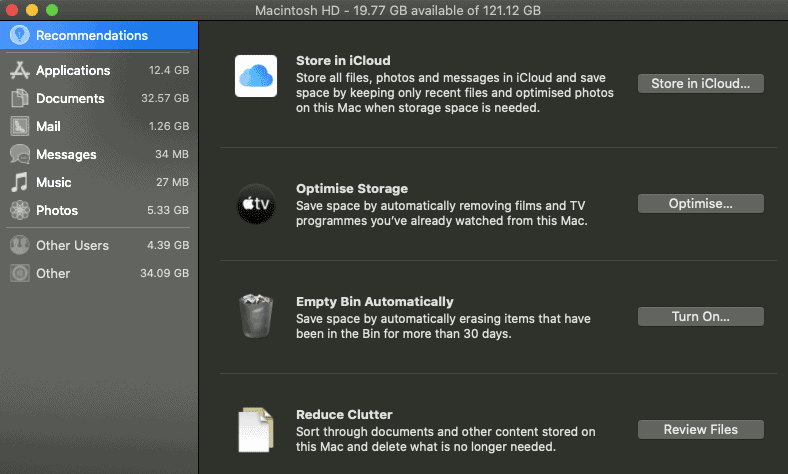Maximize the window with green button
Image resolution: width=788 pixels, height=474 pixels.
[x=52, y=10]
